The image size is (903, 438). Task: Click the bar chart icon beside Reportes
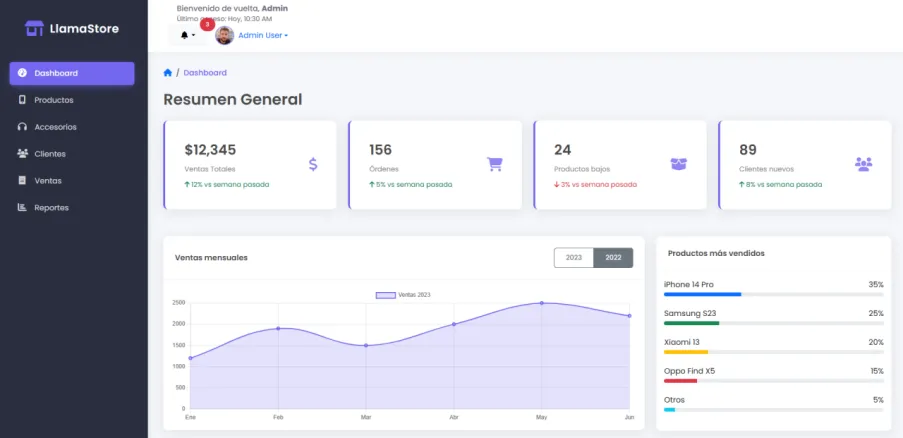[x=22, y=207]
